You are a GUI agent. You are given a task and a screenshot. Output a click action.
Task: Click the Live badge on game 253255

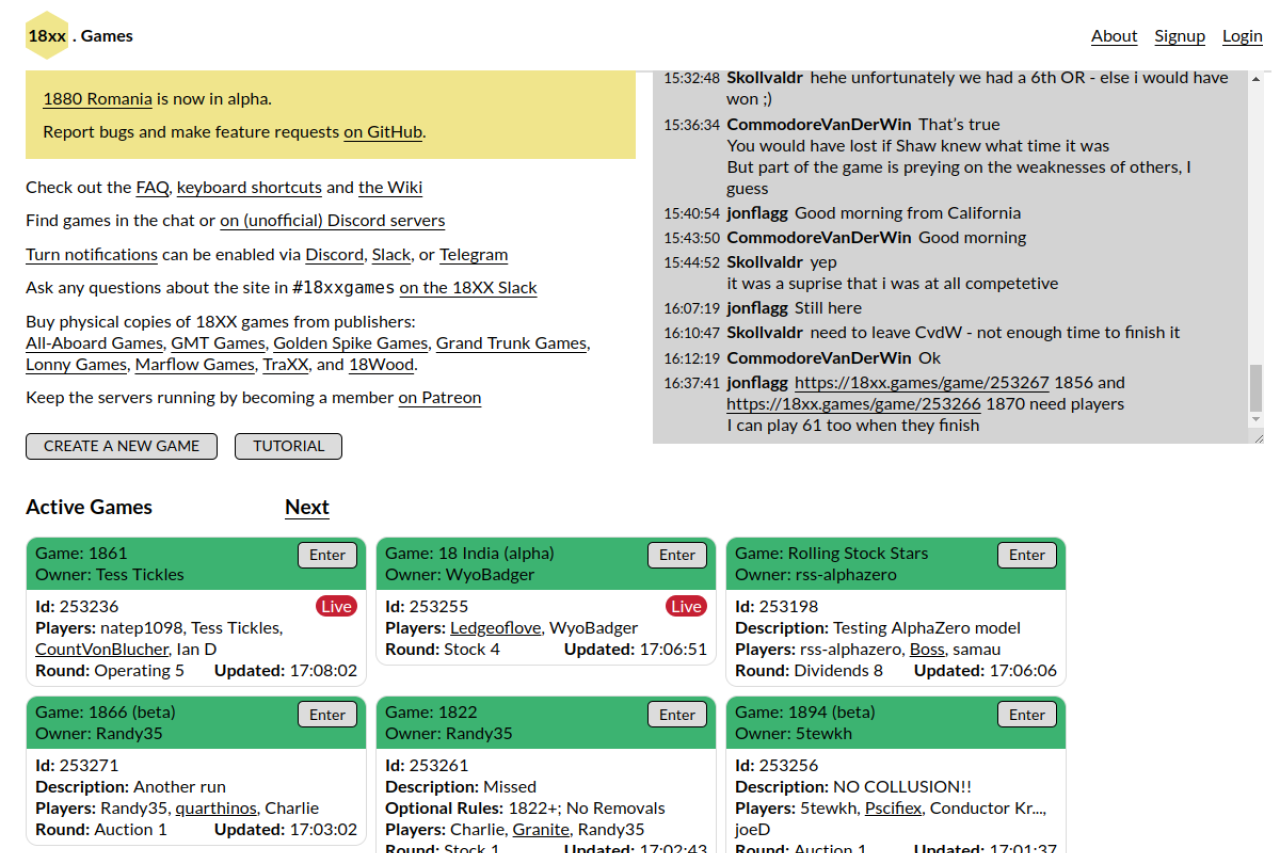[687, 606]
